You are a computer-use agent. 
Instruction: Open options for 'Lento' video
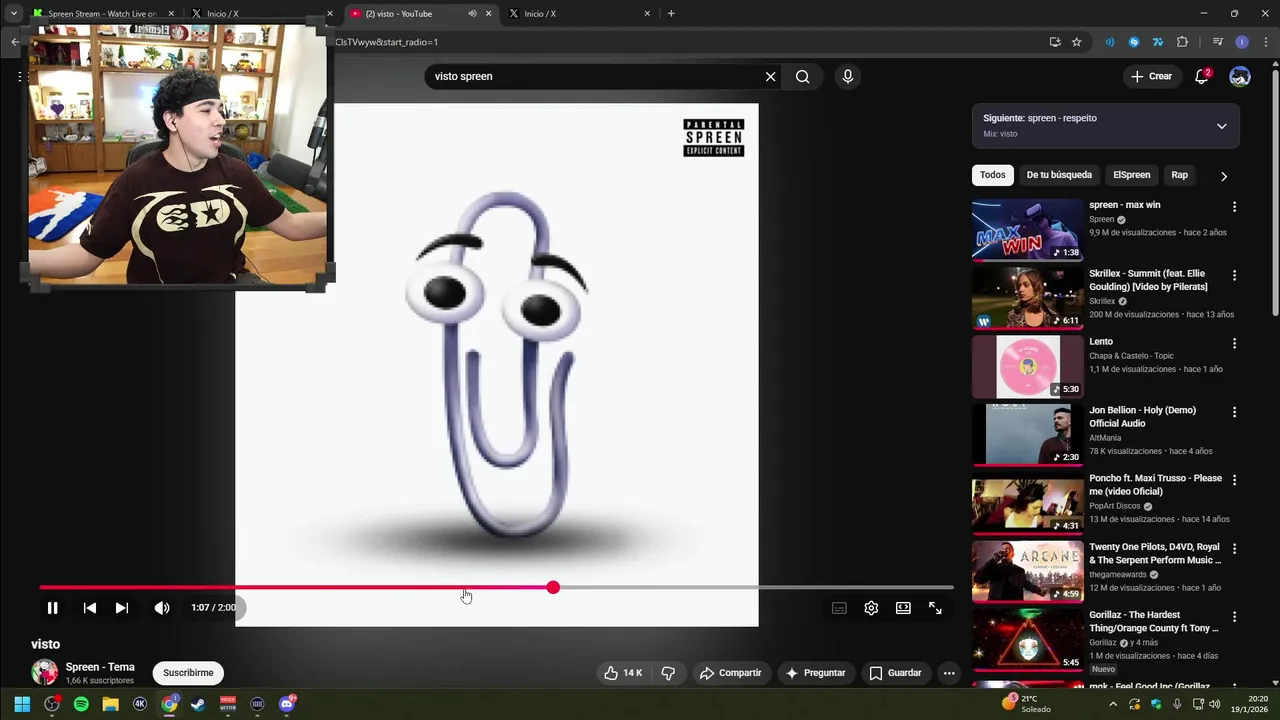(x=1234, y=343)
